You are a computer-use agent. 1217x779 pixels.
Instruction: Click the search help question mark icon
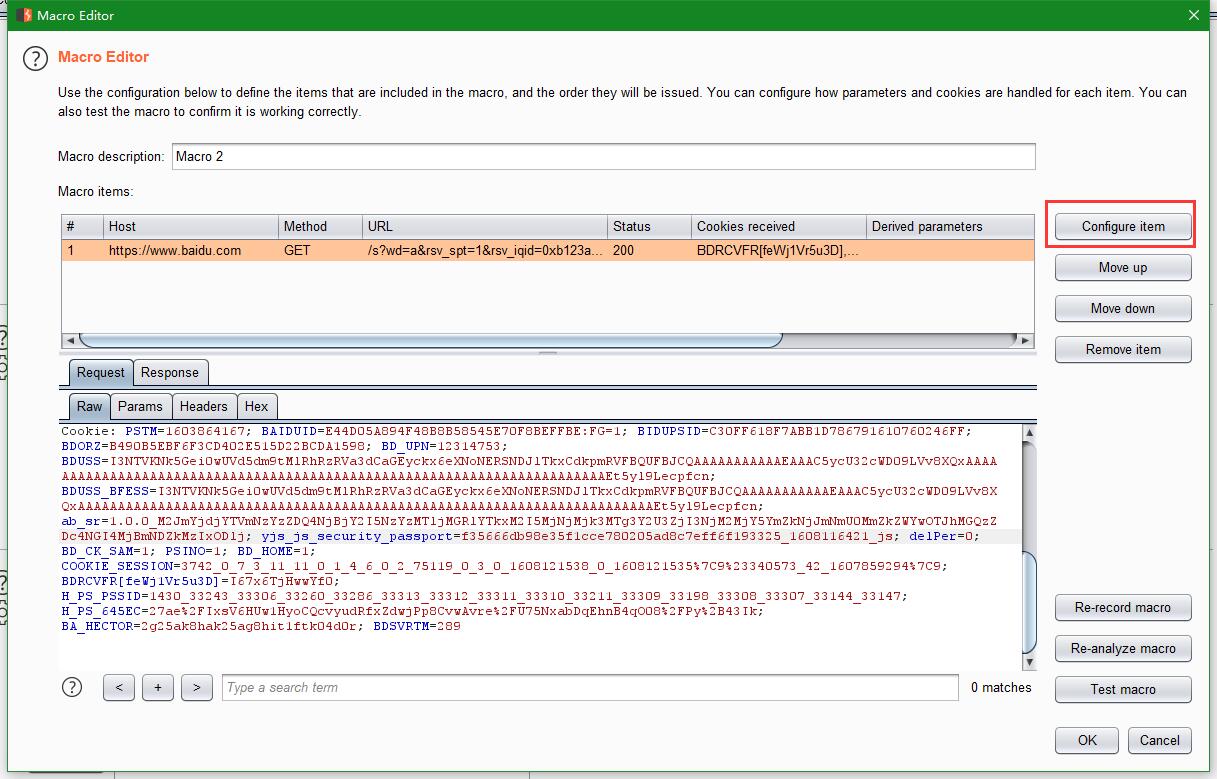(x=71, y=687)
